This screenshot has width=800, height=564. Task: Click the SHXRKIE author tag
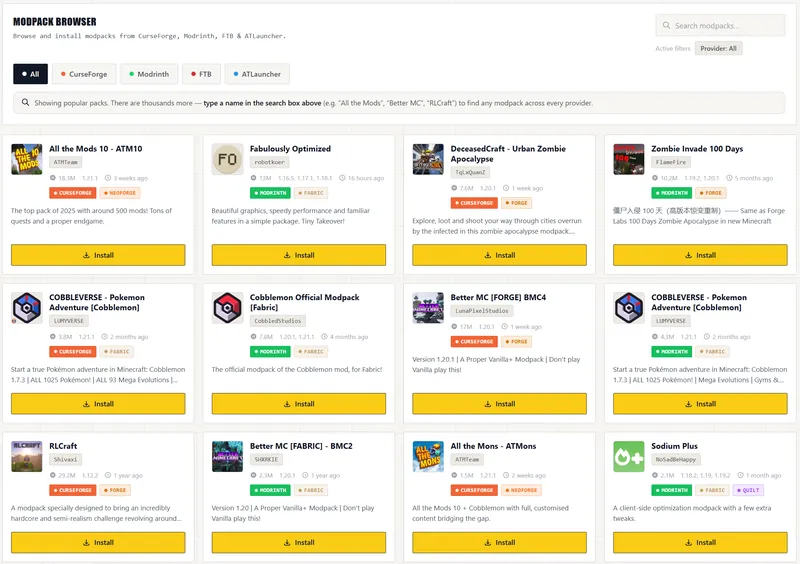(266, 459)
